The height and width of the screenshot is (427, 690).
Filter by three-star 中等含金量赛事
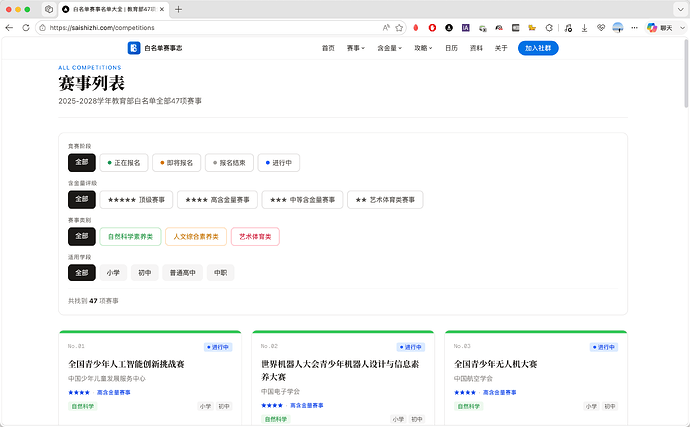(x=302, y=199)
